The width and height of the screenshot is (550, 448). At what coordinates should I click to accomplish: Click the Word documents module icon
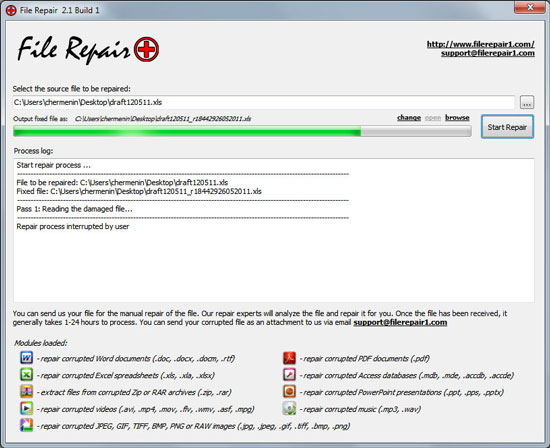tap(27, 358)
